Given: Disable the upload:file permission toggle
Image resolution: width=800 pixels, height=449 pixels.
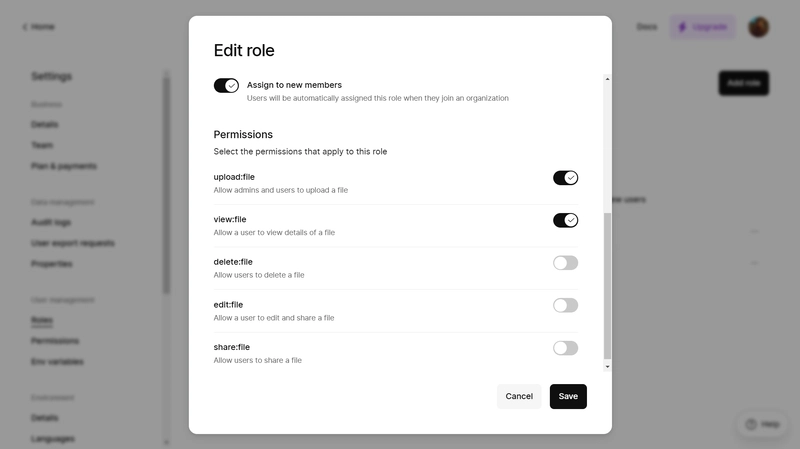Looking at the screenshot, I should click(565, 178).
